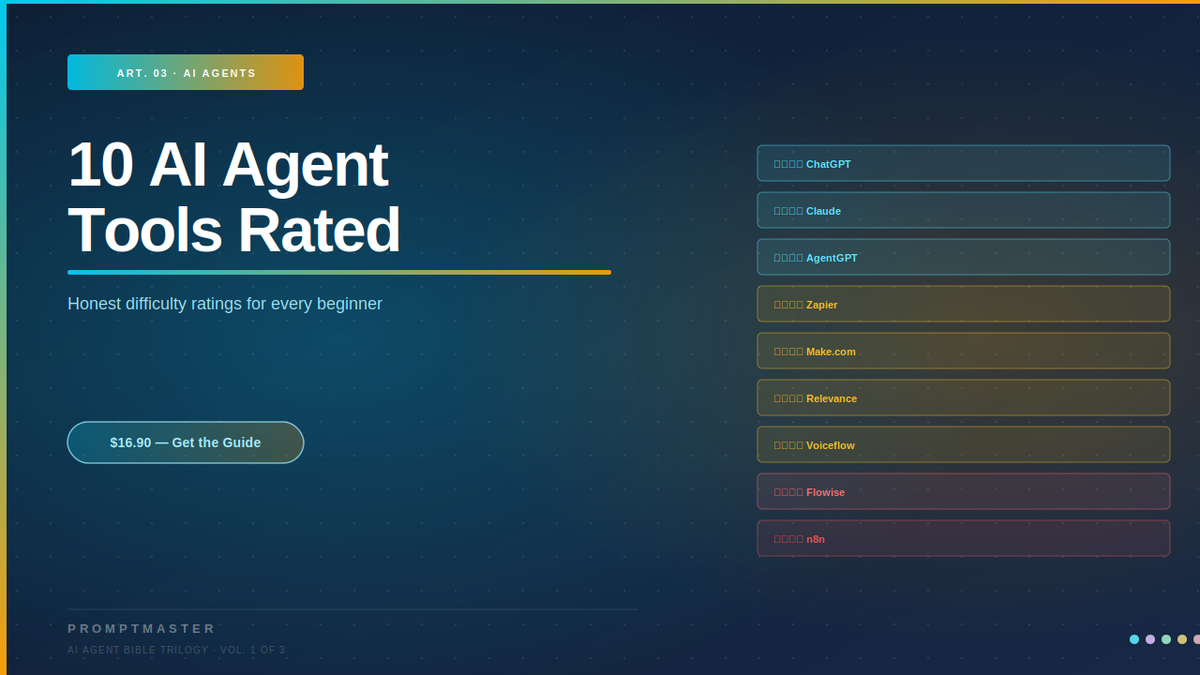1200x675 pixels.
Task: Open the ChatGPT tool row
Action: [x=963, y=163]
